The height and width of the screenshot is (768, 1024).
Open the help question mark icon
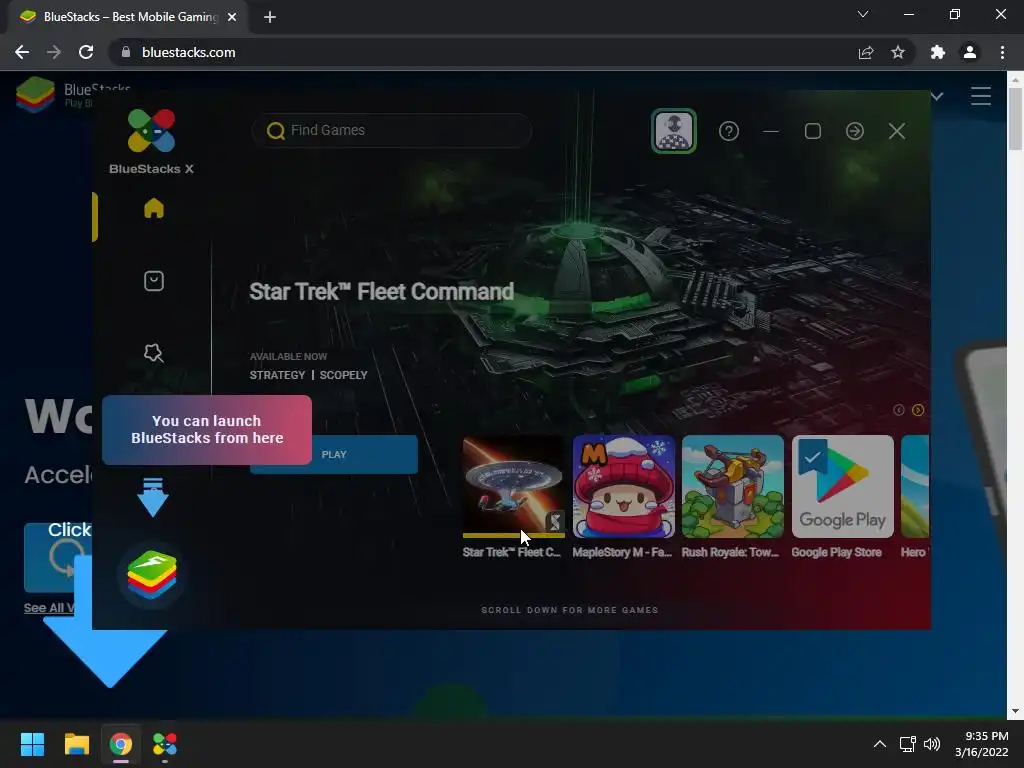[x=729, y=131]
